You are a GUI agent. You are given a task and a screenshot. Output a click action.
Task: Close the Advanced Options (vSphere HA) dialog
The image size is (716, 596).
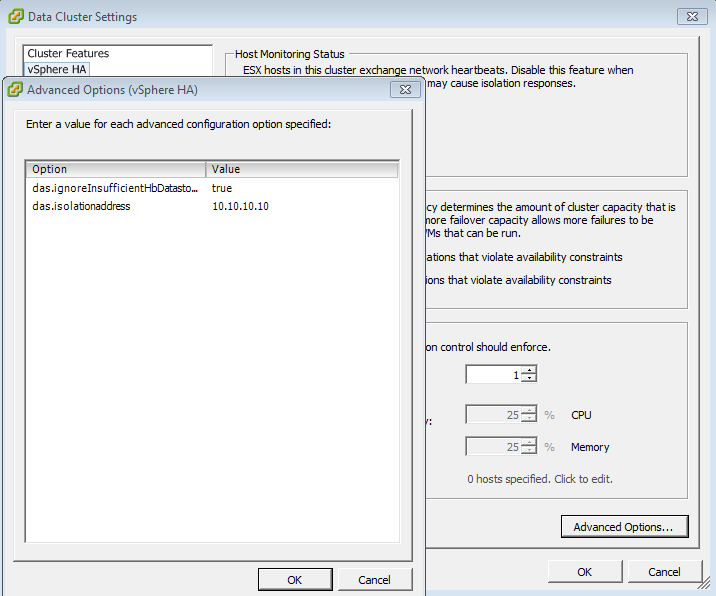coord(405,90)
